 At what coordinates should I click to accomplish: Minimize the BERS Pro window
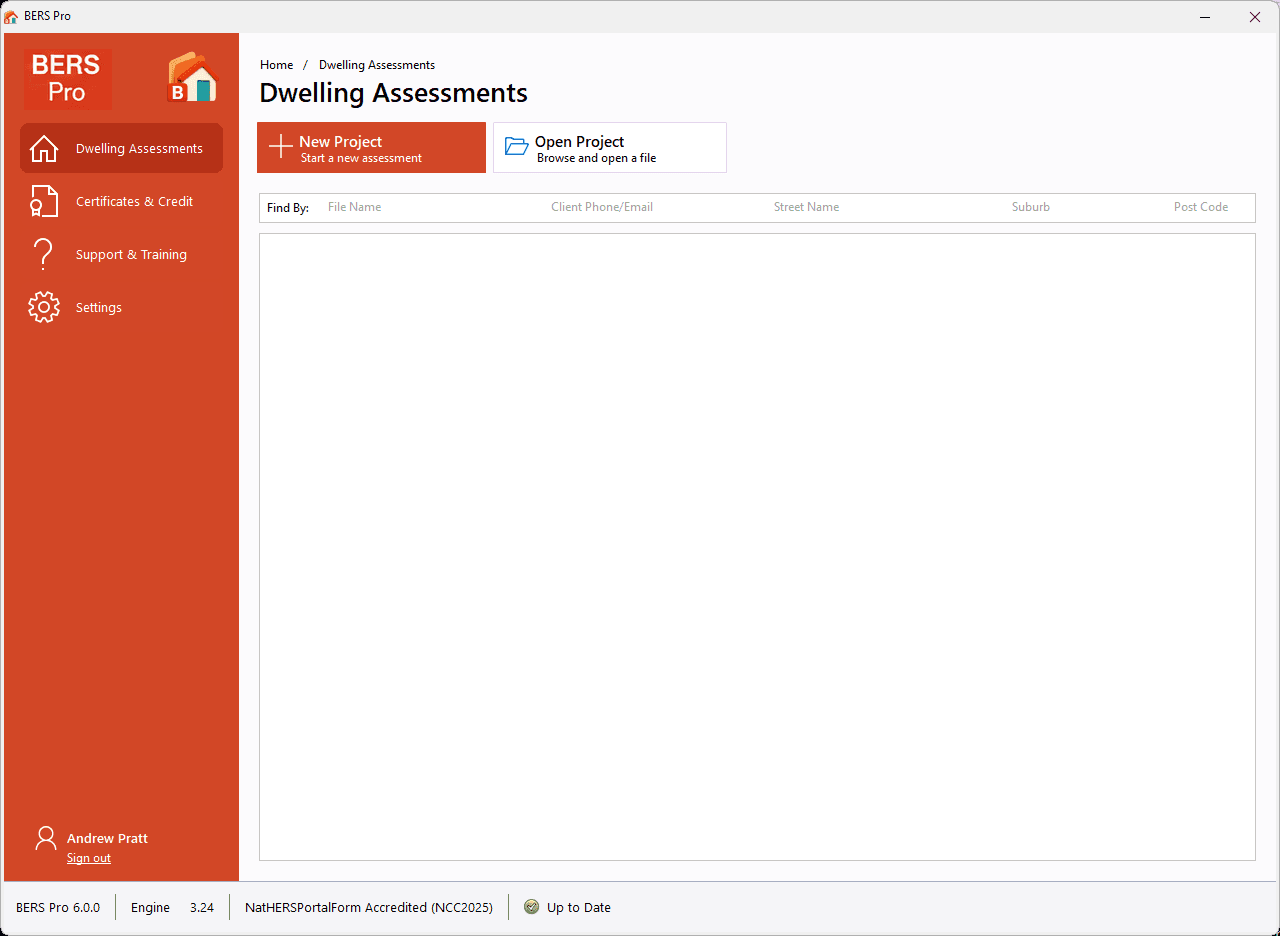[x=1205, y=16]
